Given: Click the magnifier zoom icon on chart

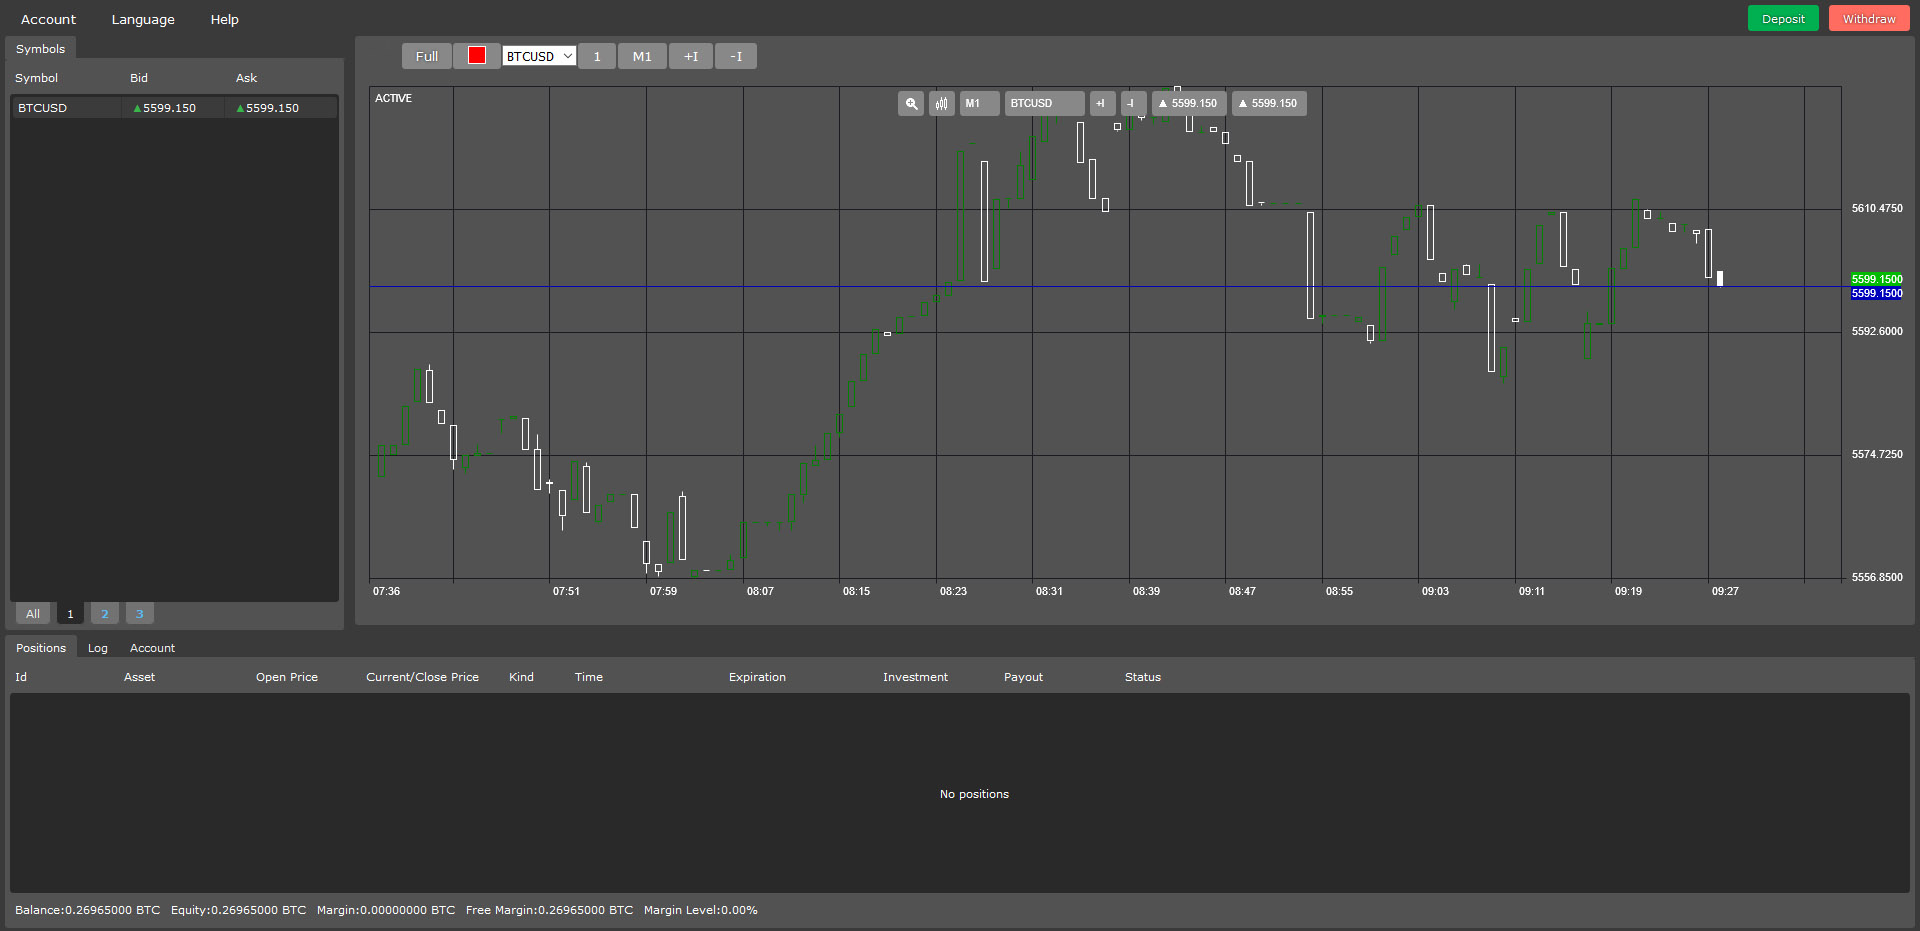Looking at the screenshot, I should coord(910,104).
